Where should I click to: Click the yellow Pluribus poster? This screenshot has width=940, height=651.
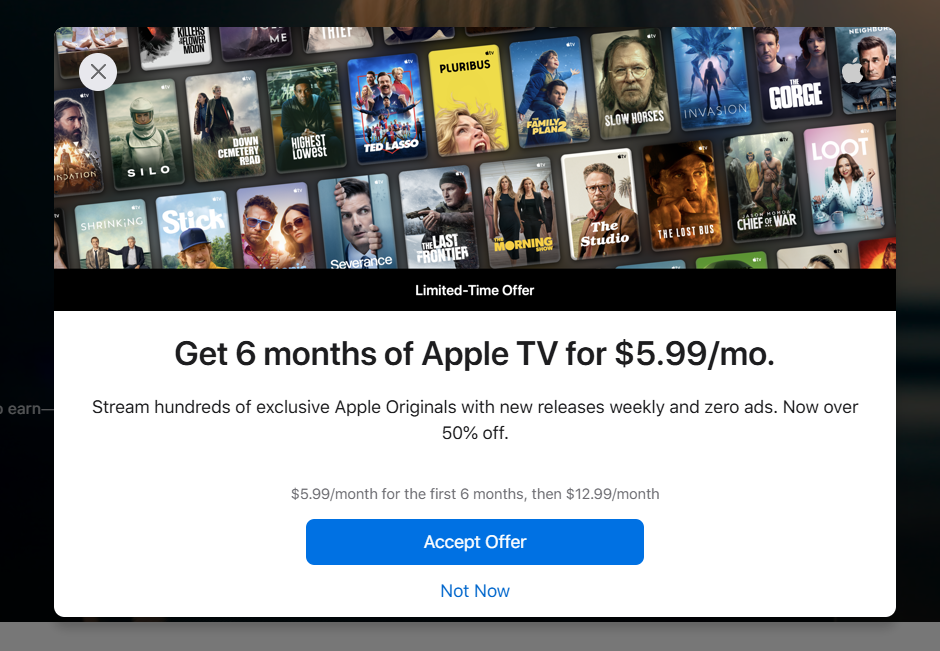point(468,101)
